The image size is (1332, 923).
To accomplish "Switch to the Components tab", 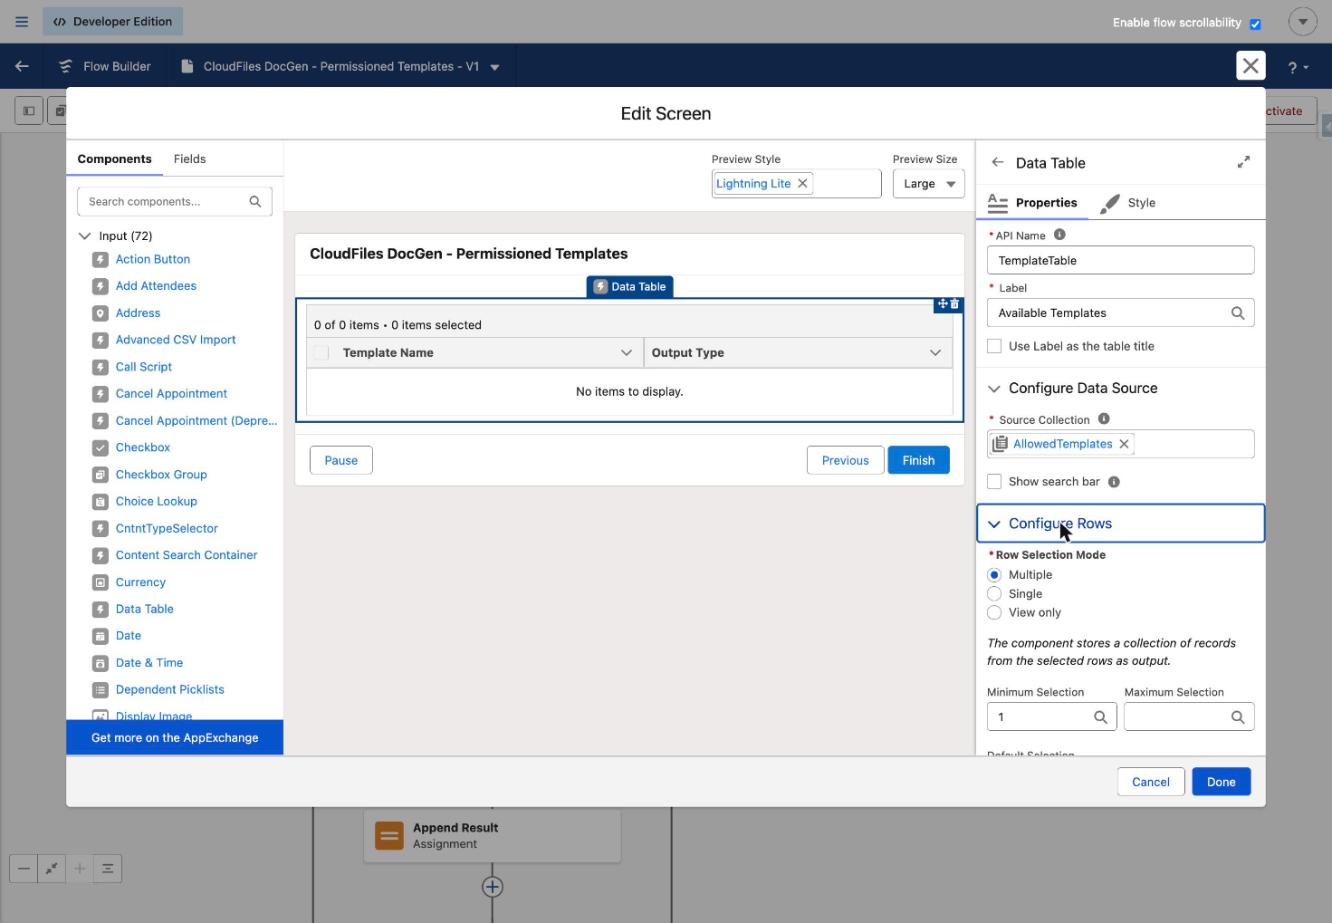I will click(115, 159).
